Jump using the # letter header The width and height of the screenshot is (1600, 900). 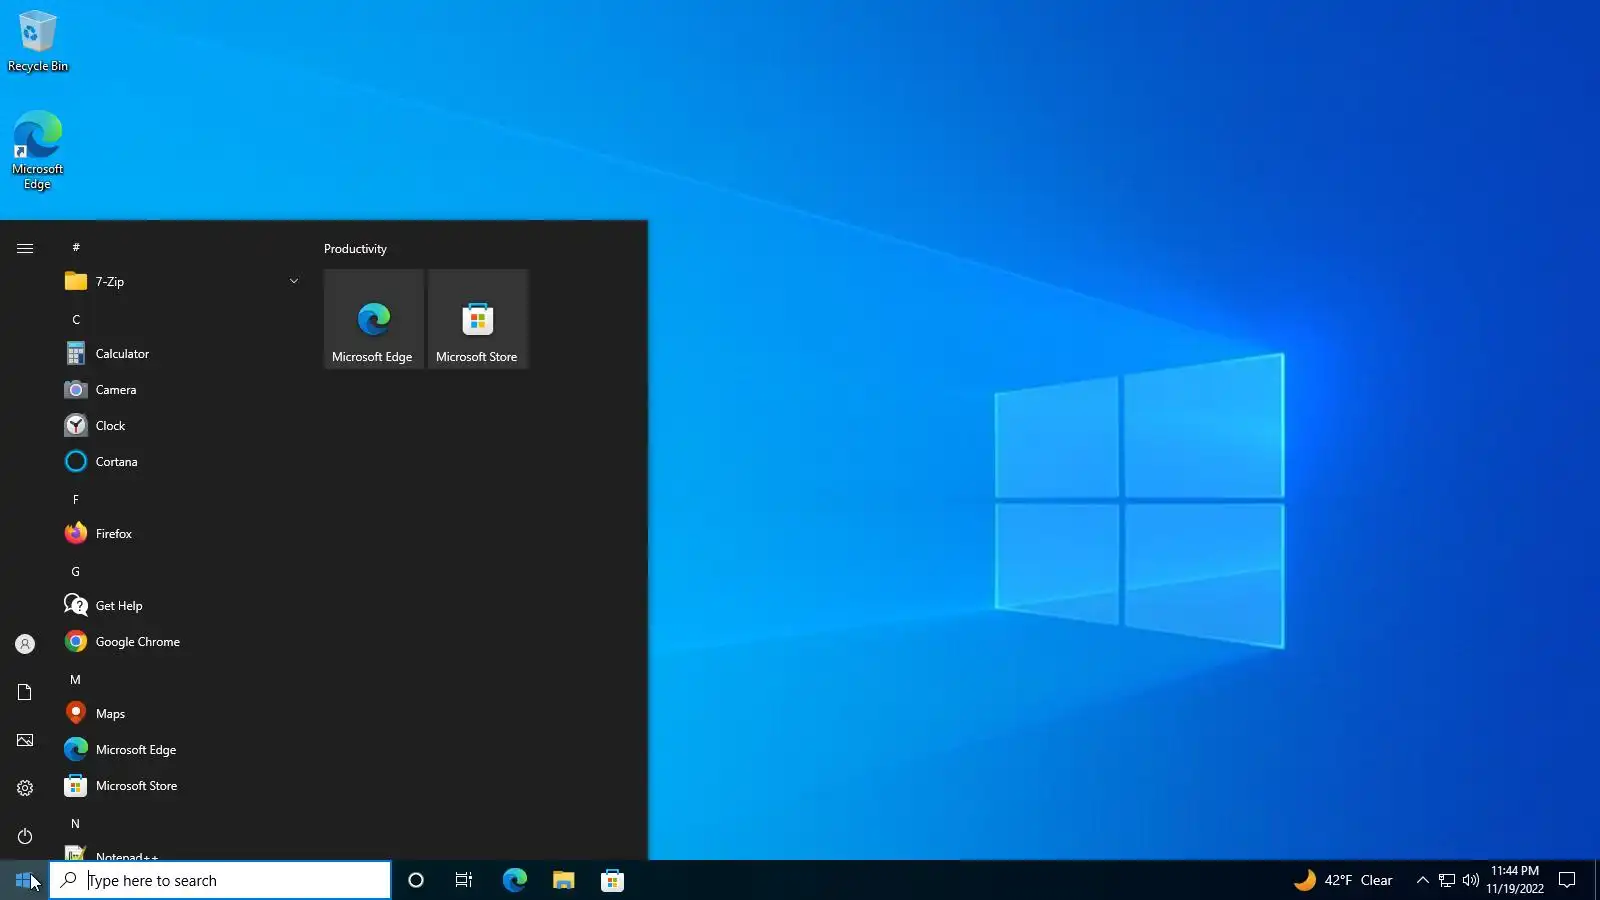pos(76,247)
